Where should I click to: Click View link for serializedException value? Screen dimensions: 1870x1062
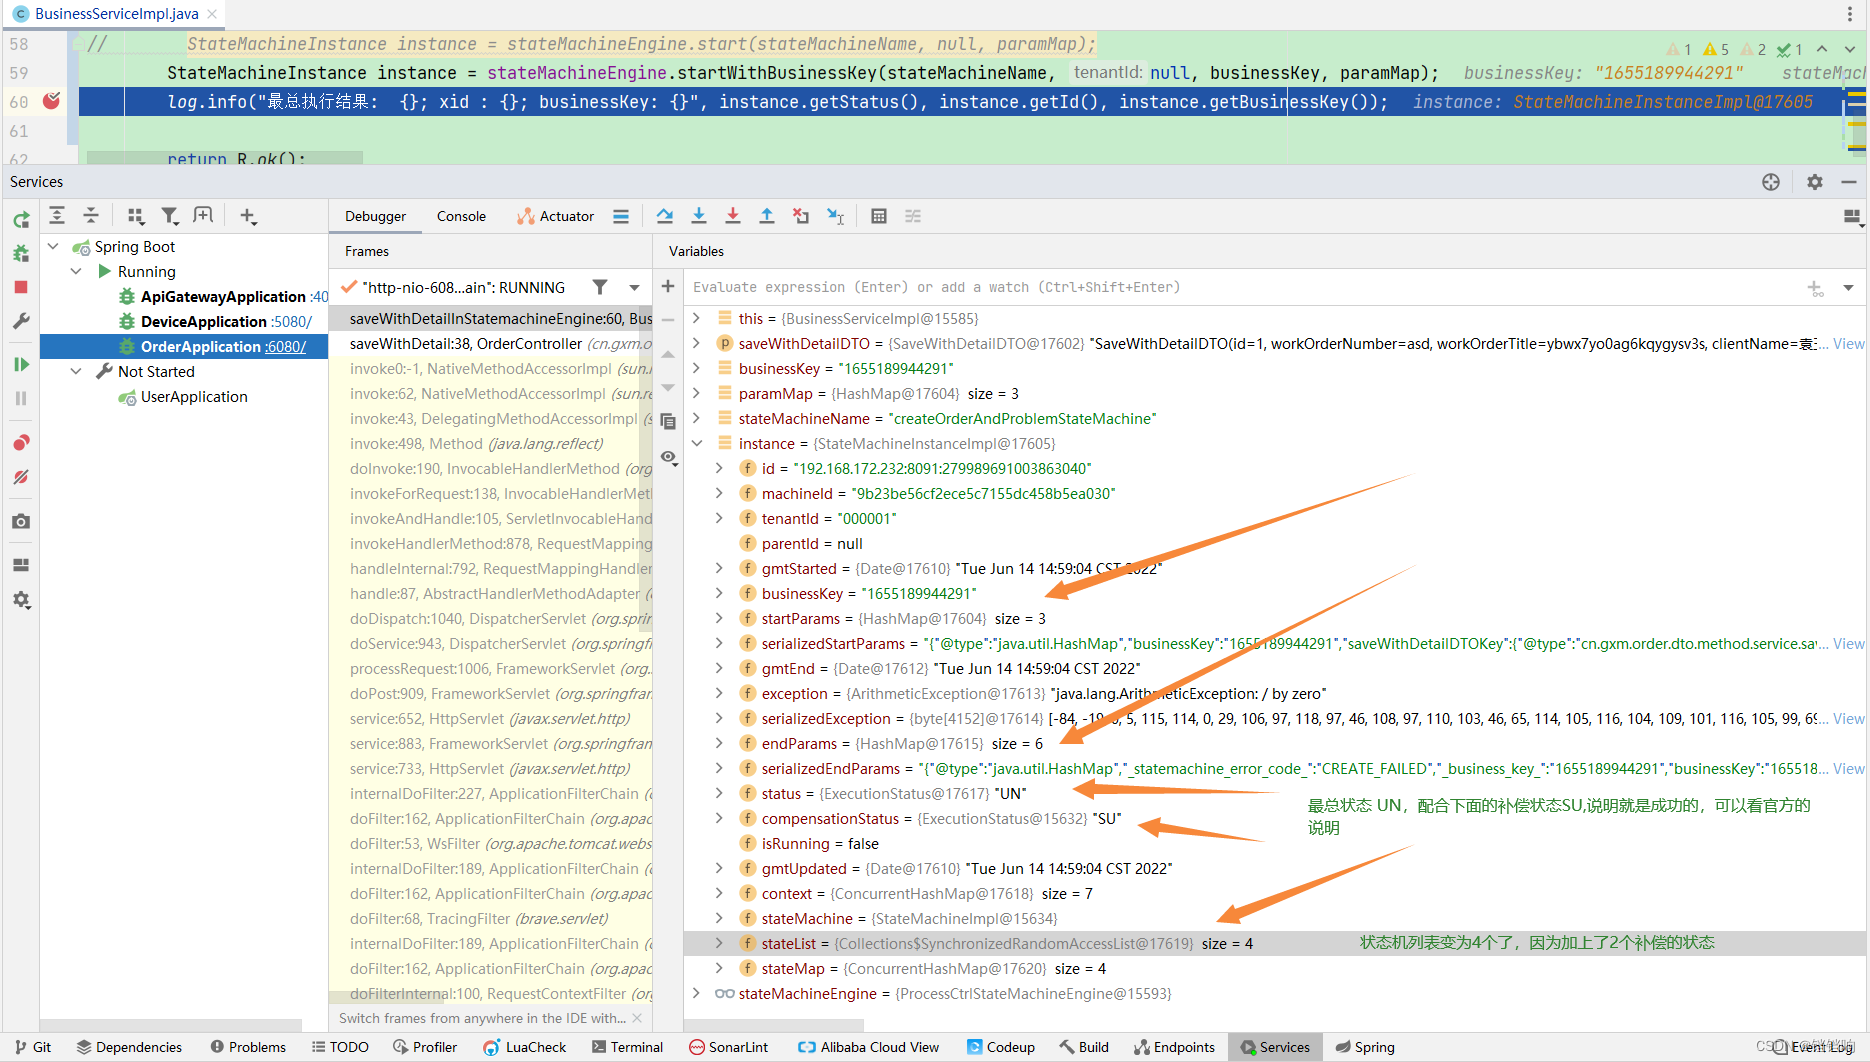1848,718
